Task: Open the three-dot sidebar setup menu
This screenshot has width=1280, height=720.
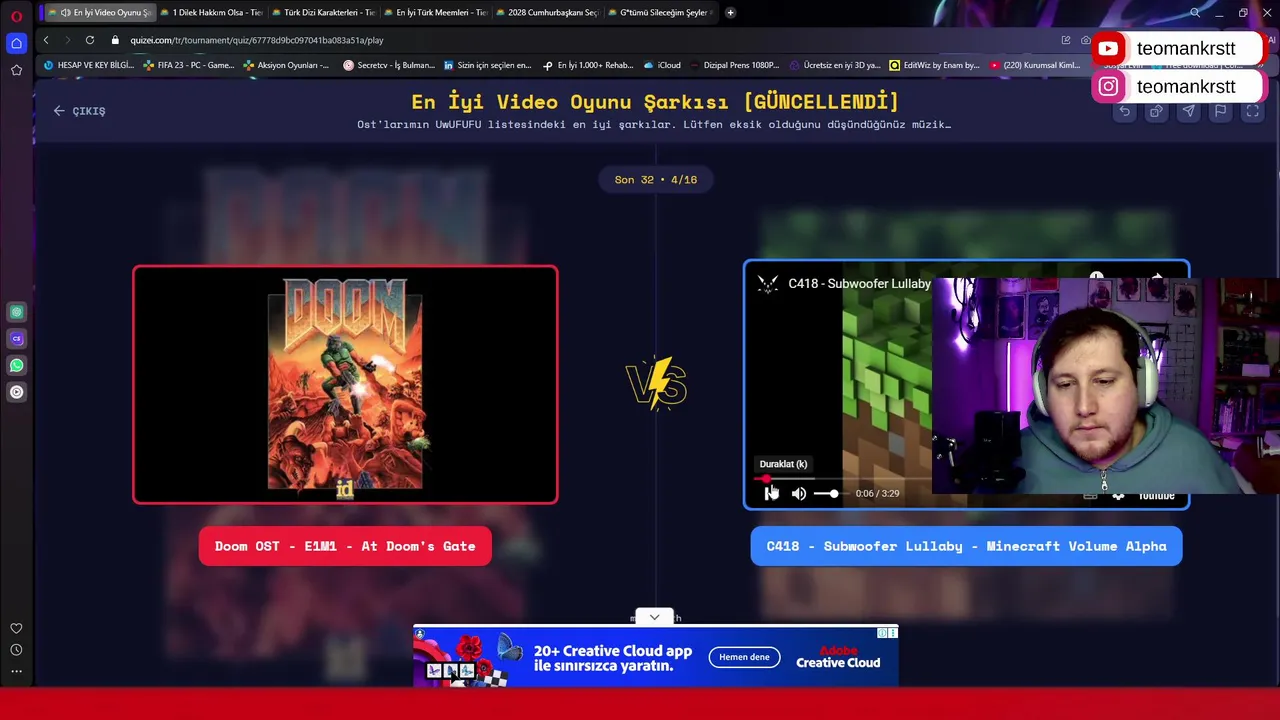Action: coord(16,672)
